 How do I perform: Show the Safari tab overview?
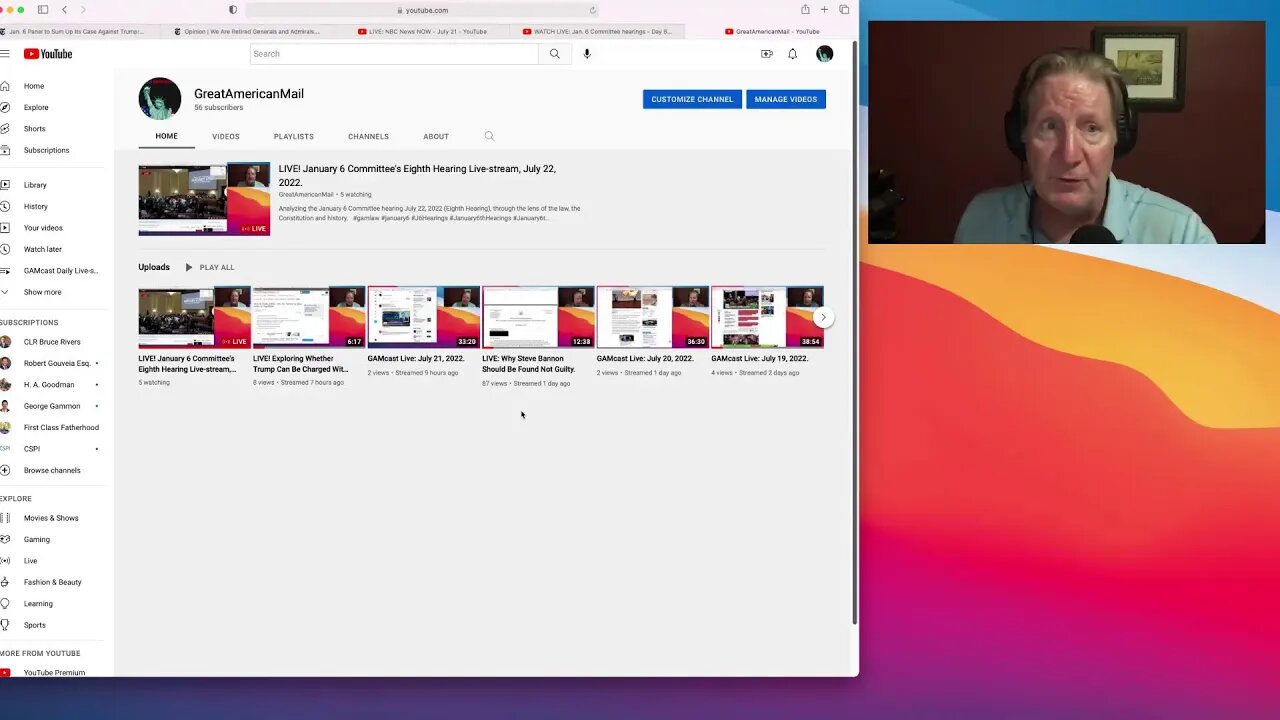coord(844,10)
